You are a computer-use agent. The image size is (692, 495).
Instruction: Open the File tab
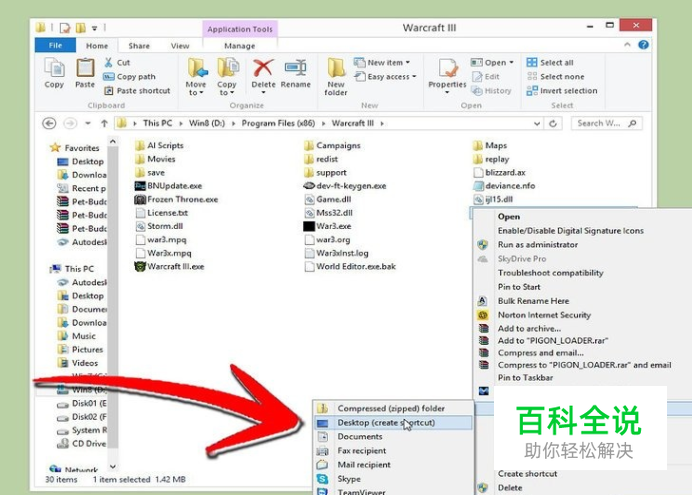[55, 45]
